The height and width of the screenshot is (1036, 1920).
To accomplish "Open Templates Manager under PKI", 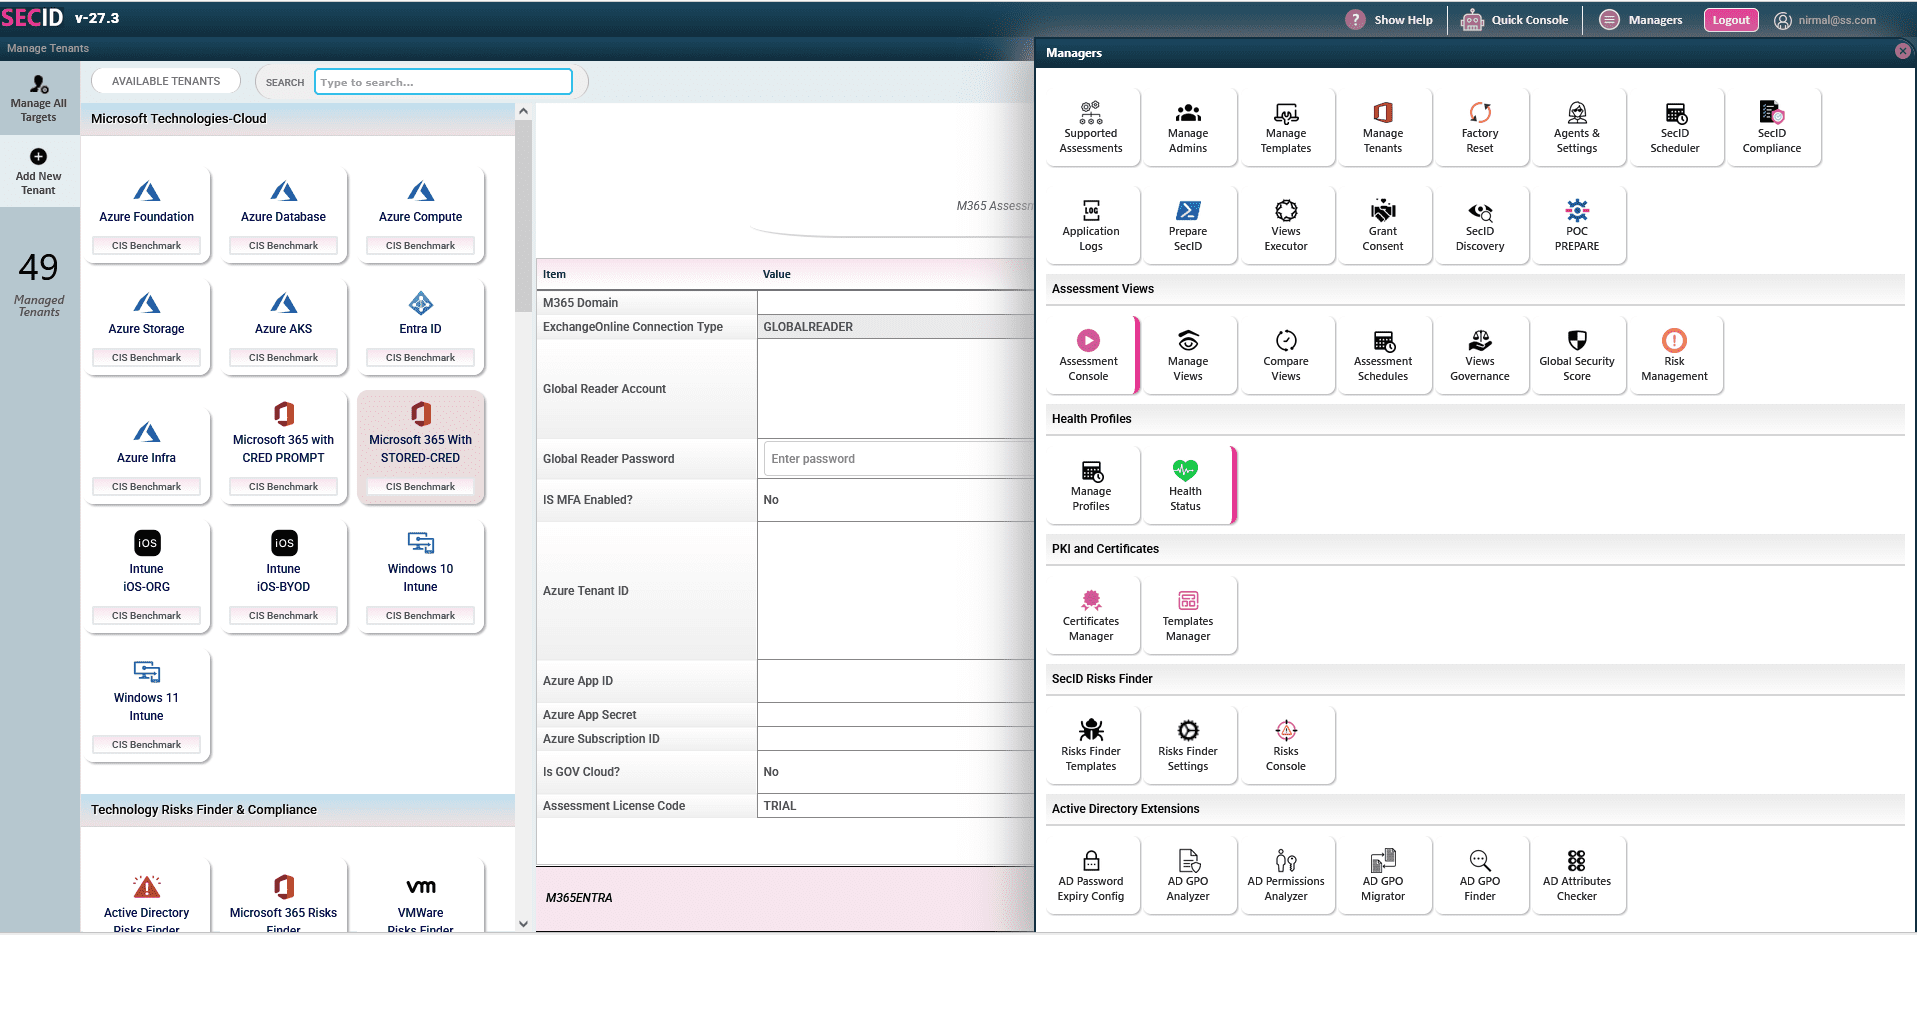I will pos(1188,615).
